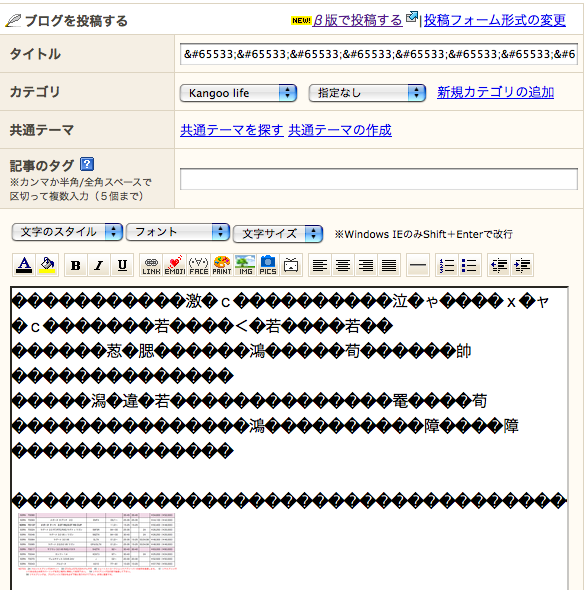This screenshot has height=590, width=587.
Task: Click the background fill color bucket icon
Action: 47,265
